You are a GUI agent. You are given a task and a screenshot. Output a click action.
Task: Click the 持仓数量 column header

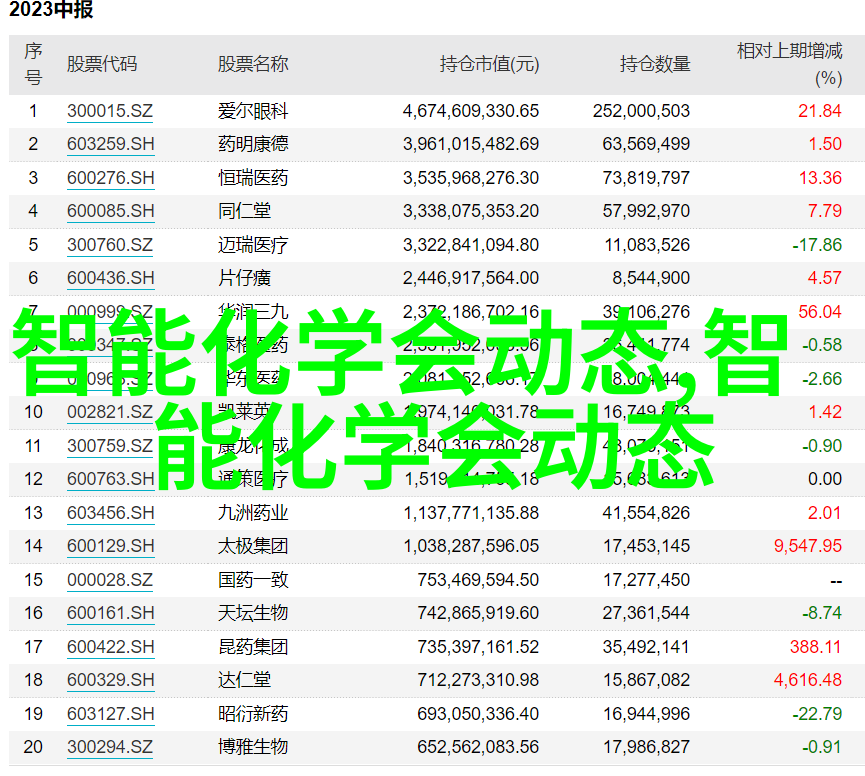tap(655, 65)
